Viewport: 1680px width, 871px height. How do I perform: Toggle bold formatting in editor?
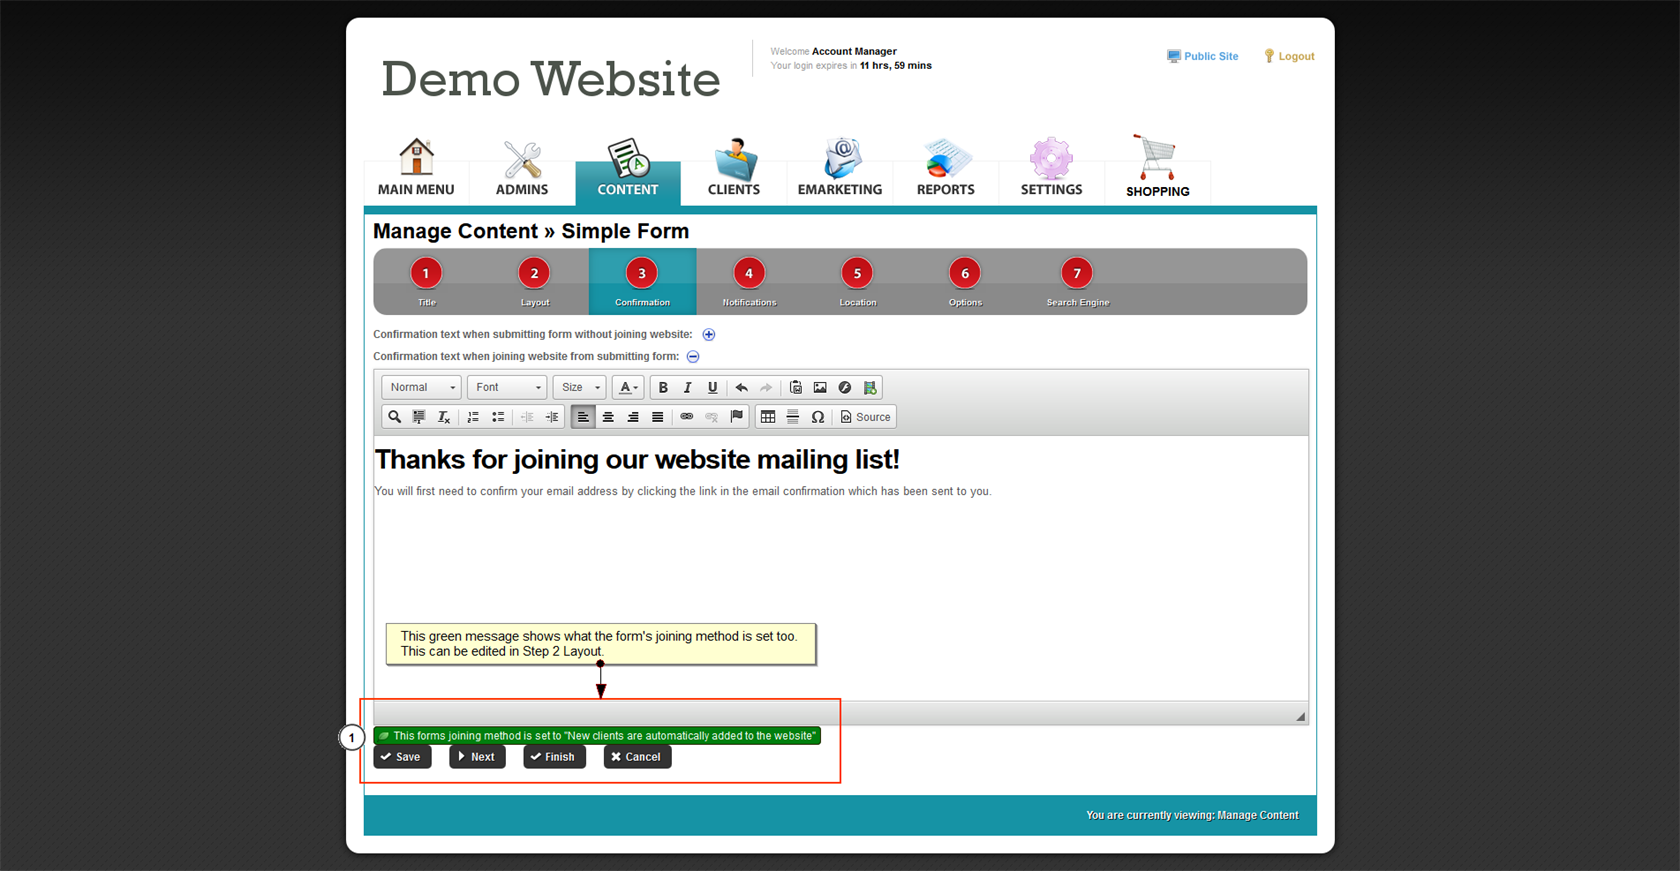(662, 388)
